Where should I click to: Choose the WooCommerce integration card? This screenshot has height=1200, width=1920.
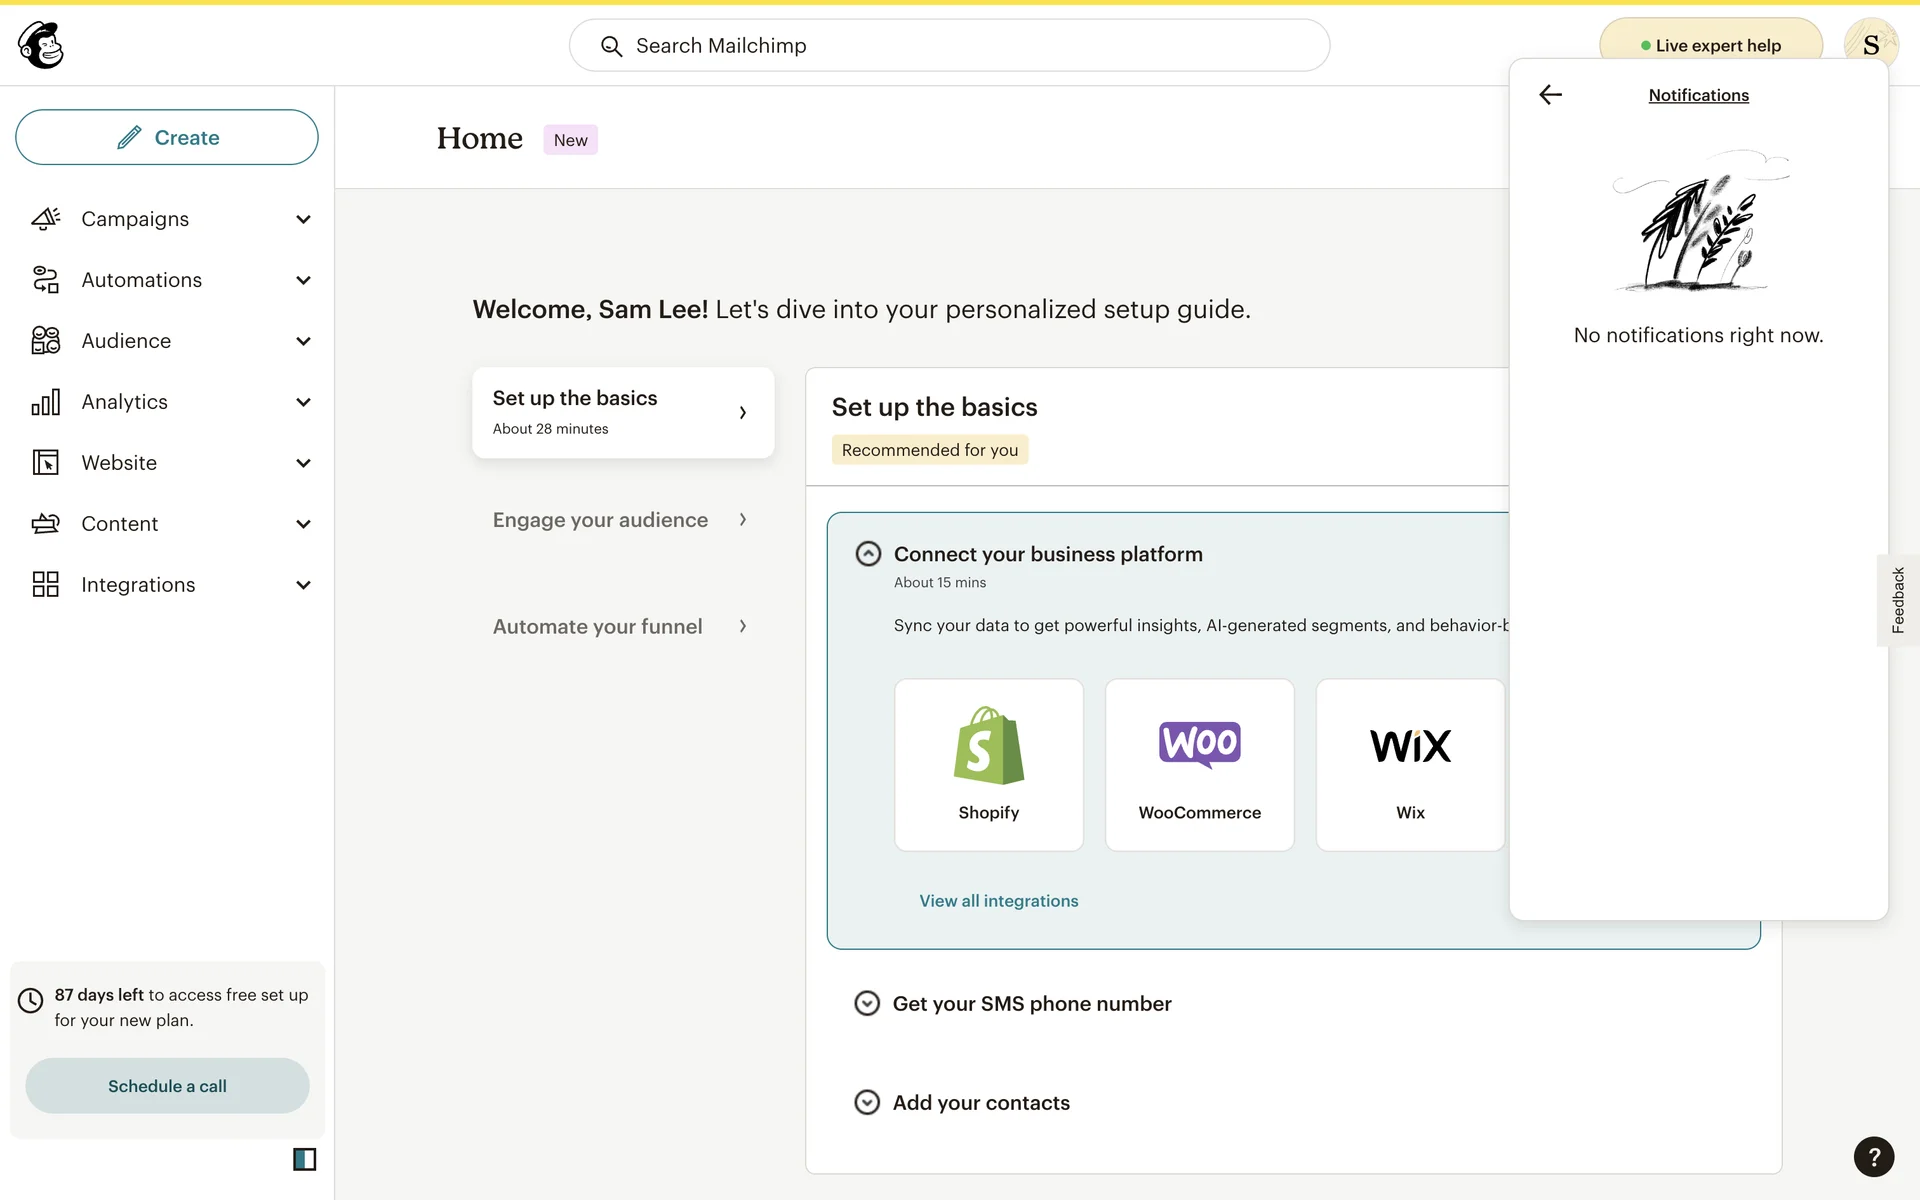(1199, 765)
